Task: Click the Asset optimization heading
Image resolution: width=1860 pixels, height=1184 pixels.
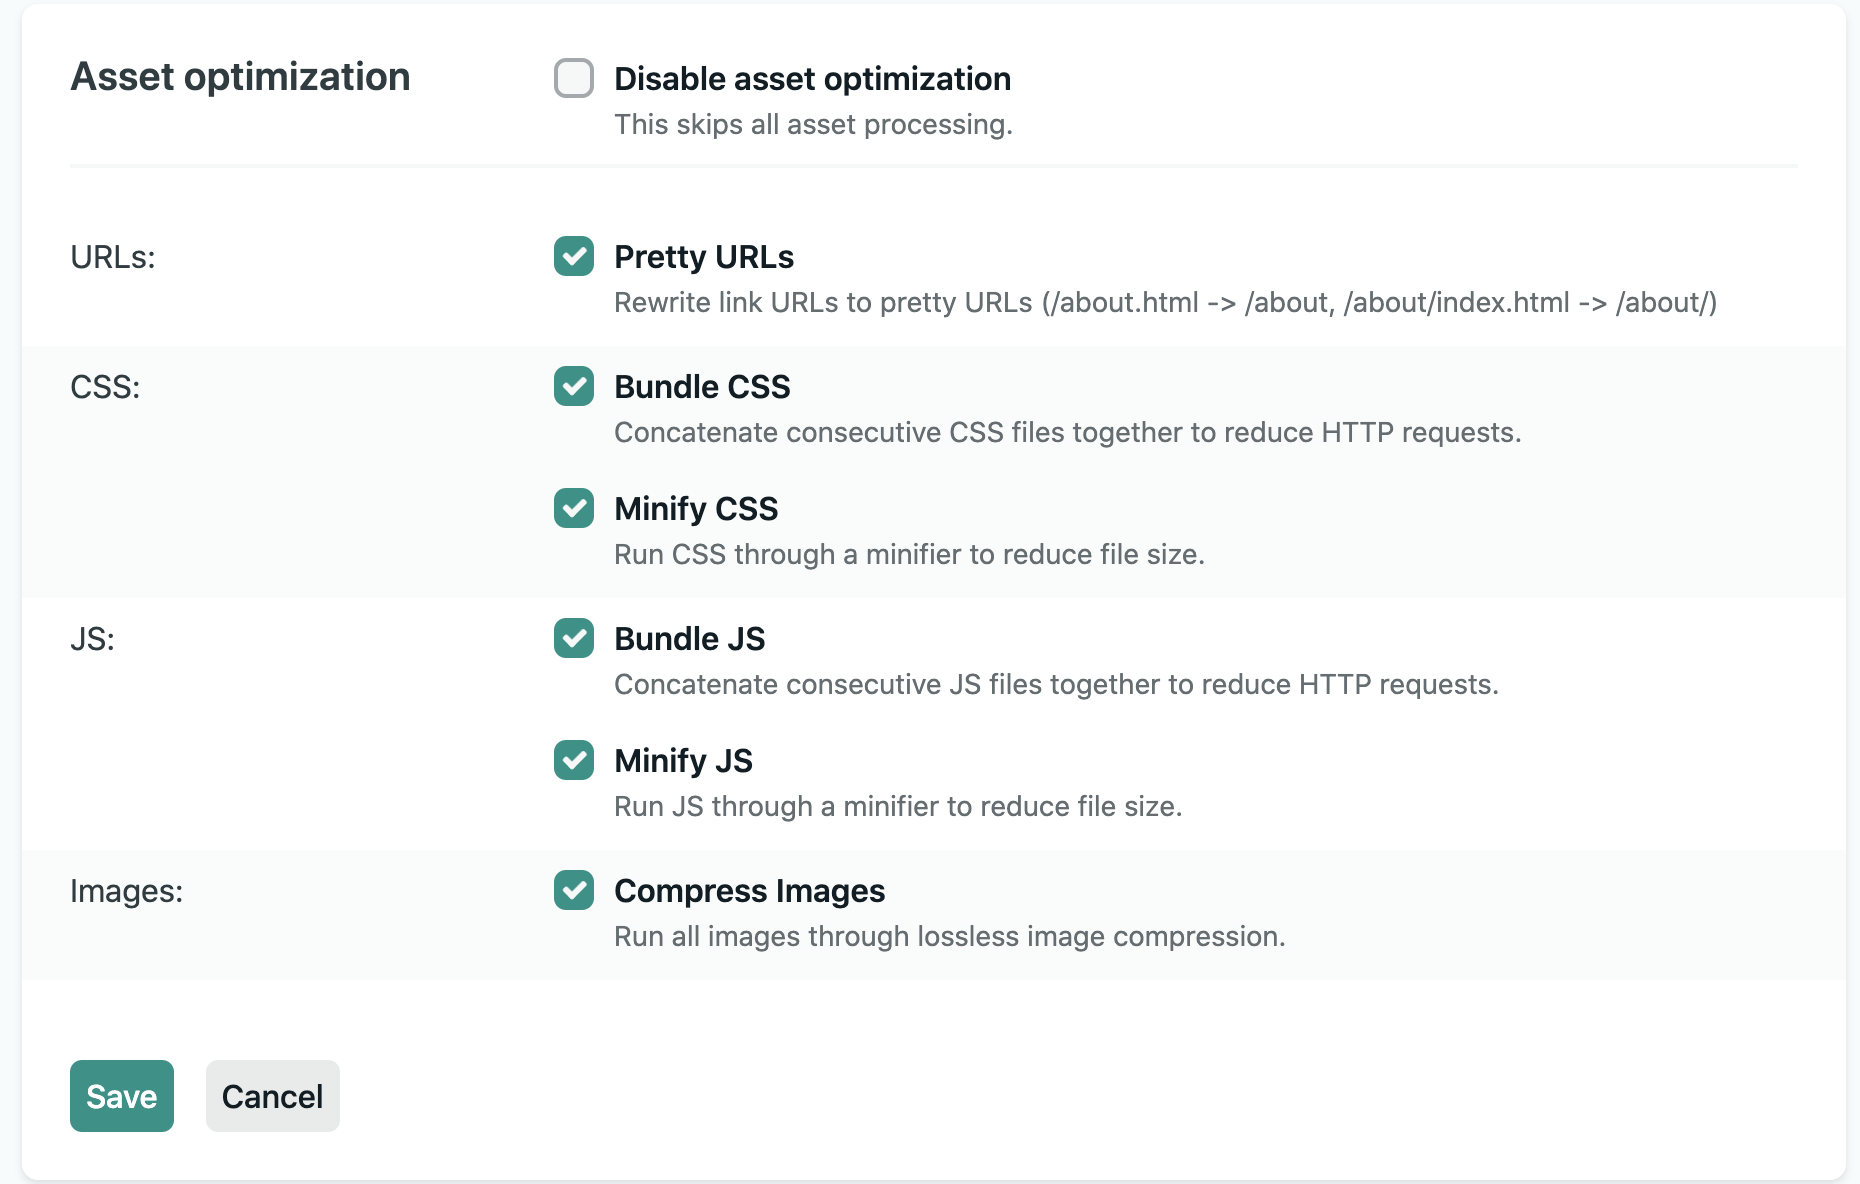Action: click(240, 77)
